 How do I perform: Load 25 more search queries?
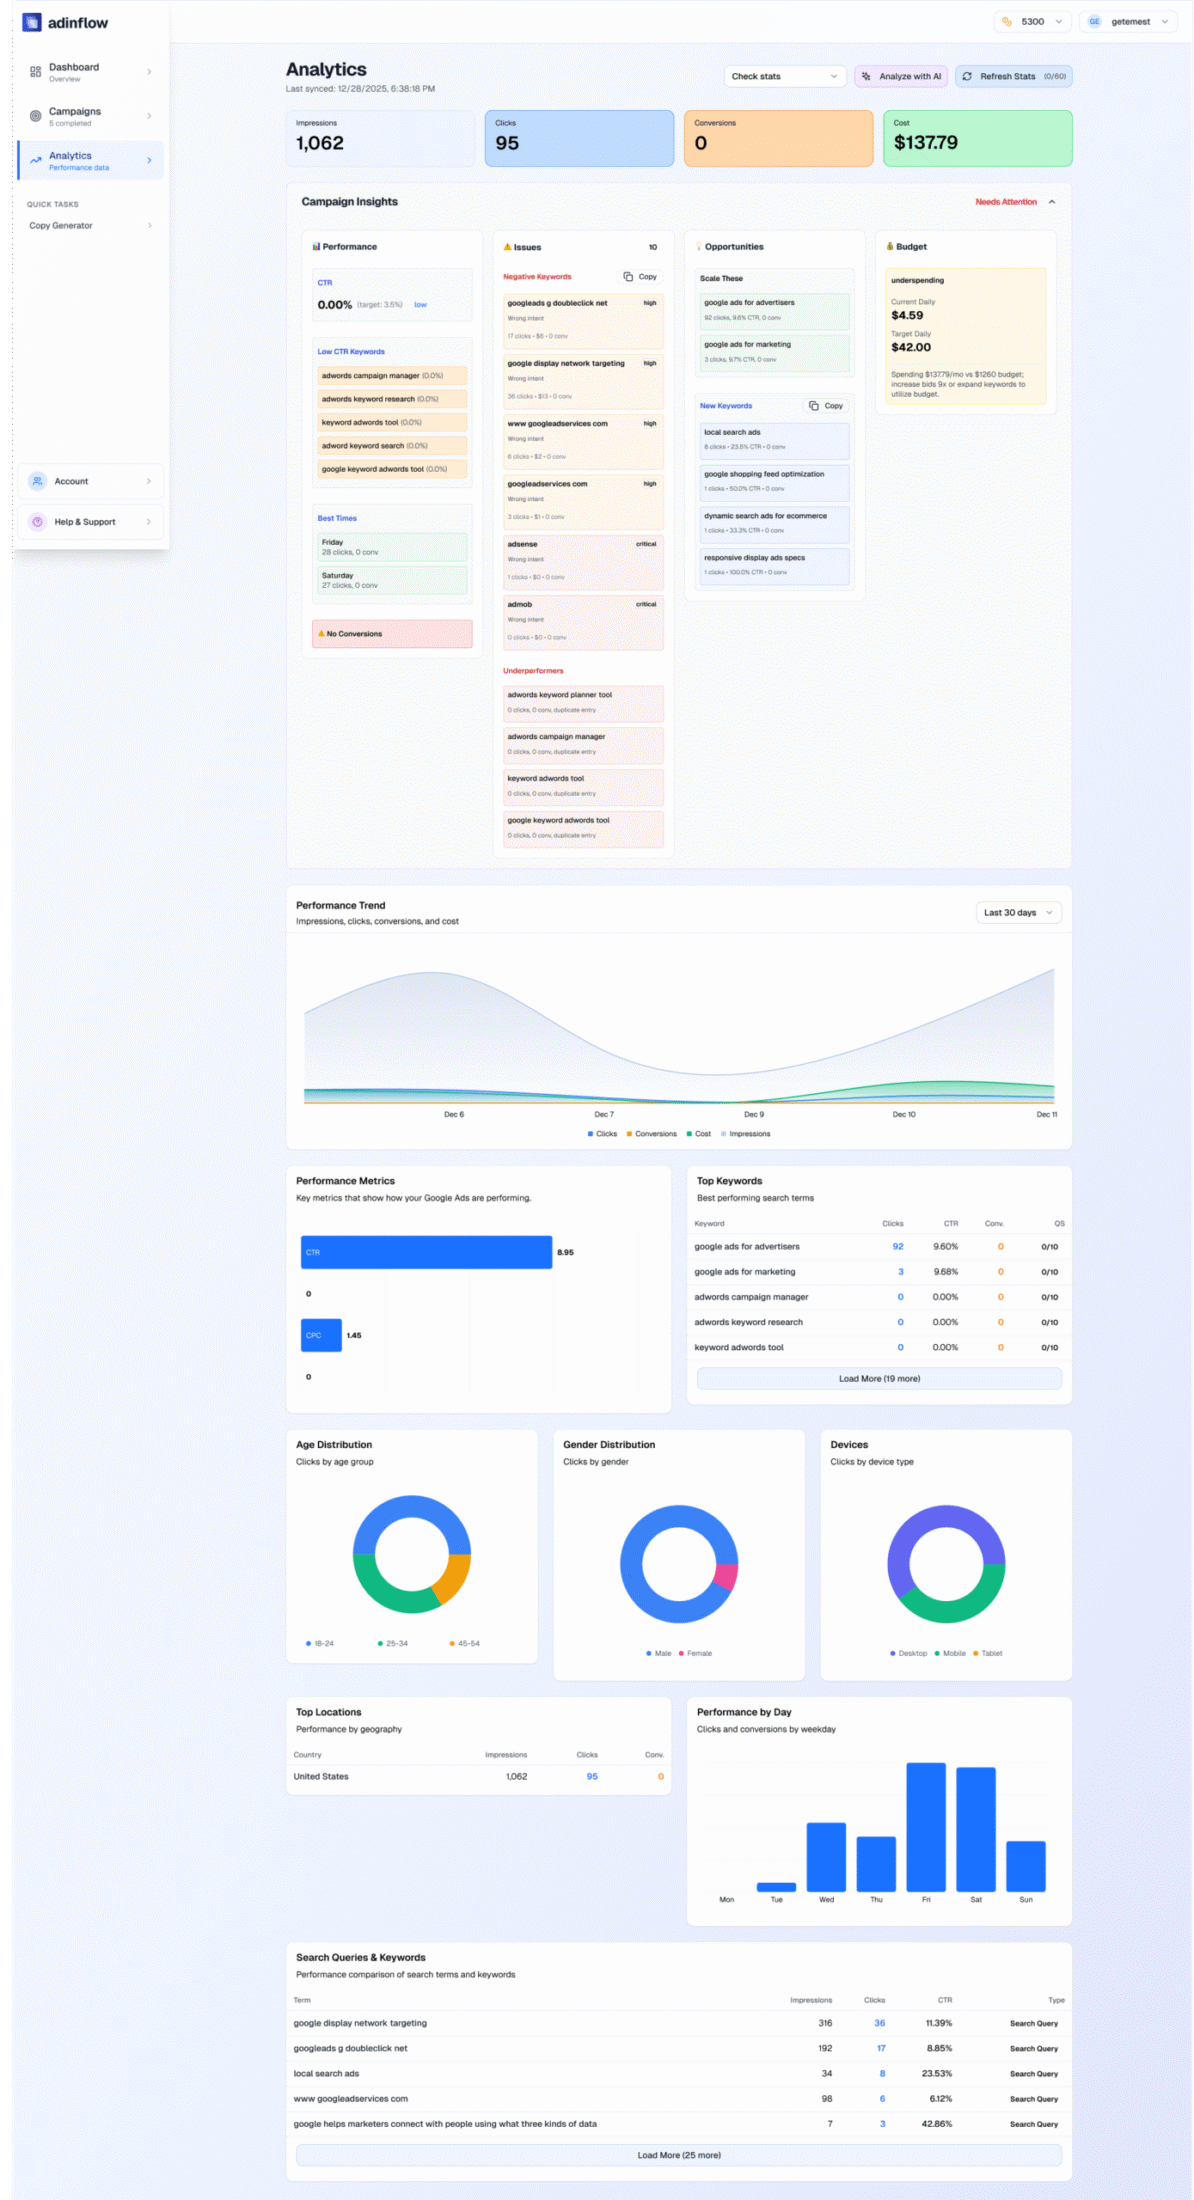[x=679, y=2155]
